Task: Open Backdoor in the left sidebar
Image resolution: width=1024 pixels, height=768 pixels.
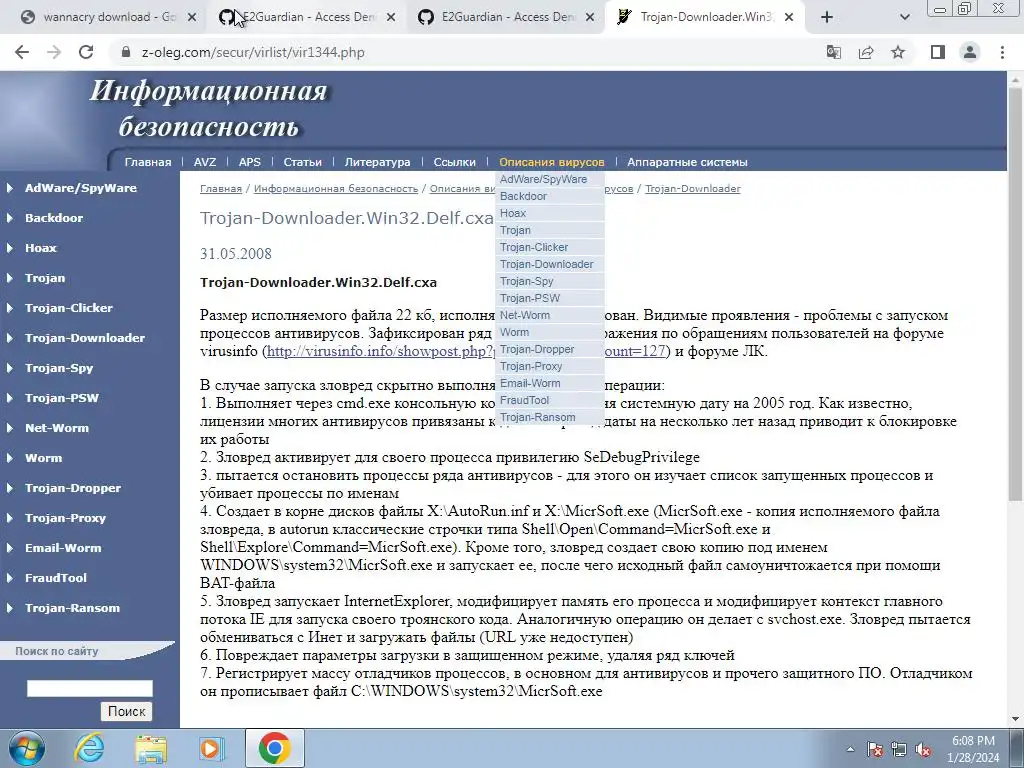Action: [54, 218]
